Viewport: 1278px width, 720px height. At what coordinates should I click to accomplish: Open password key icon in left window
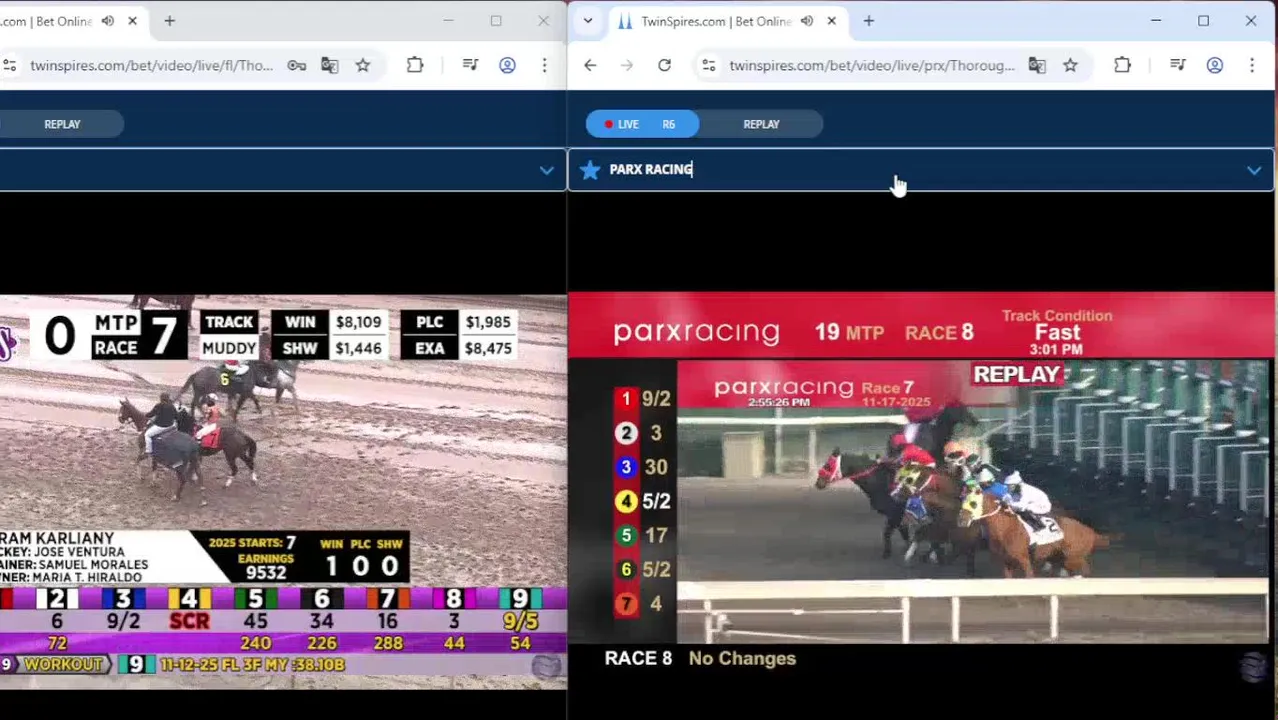click(x=297, y=65)
